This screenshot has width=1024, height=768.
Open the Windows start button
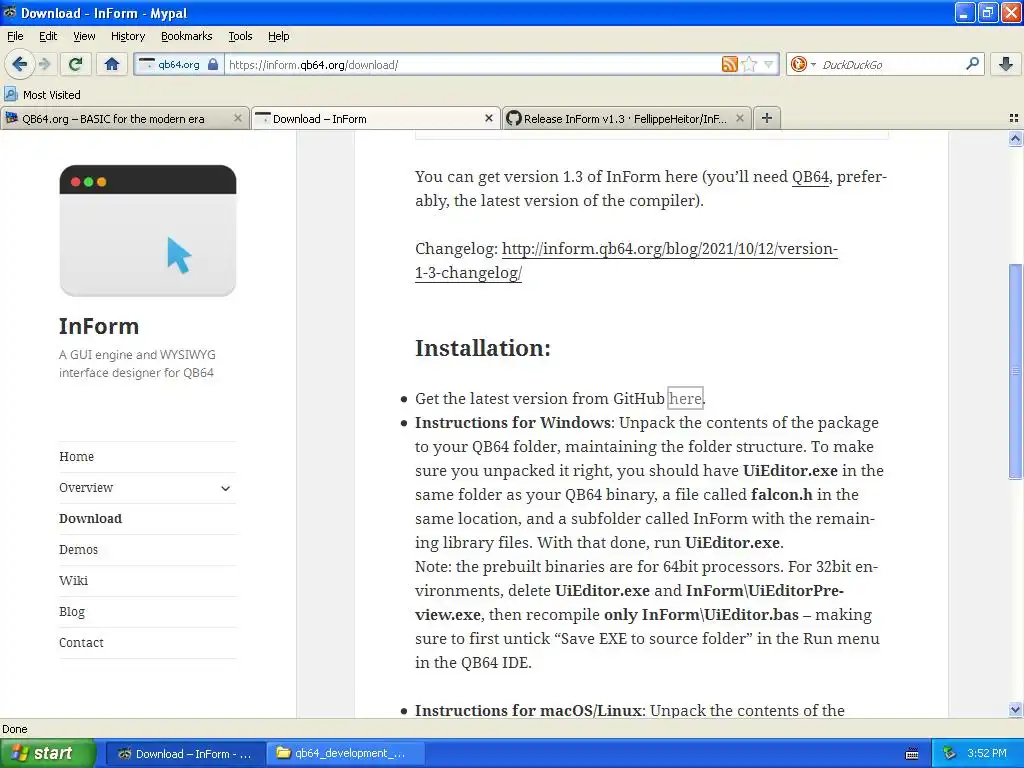click(x=47, y=753)
